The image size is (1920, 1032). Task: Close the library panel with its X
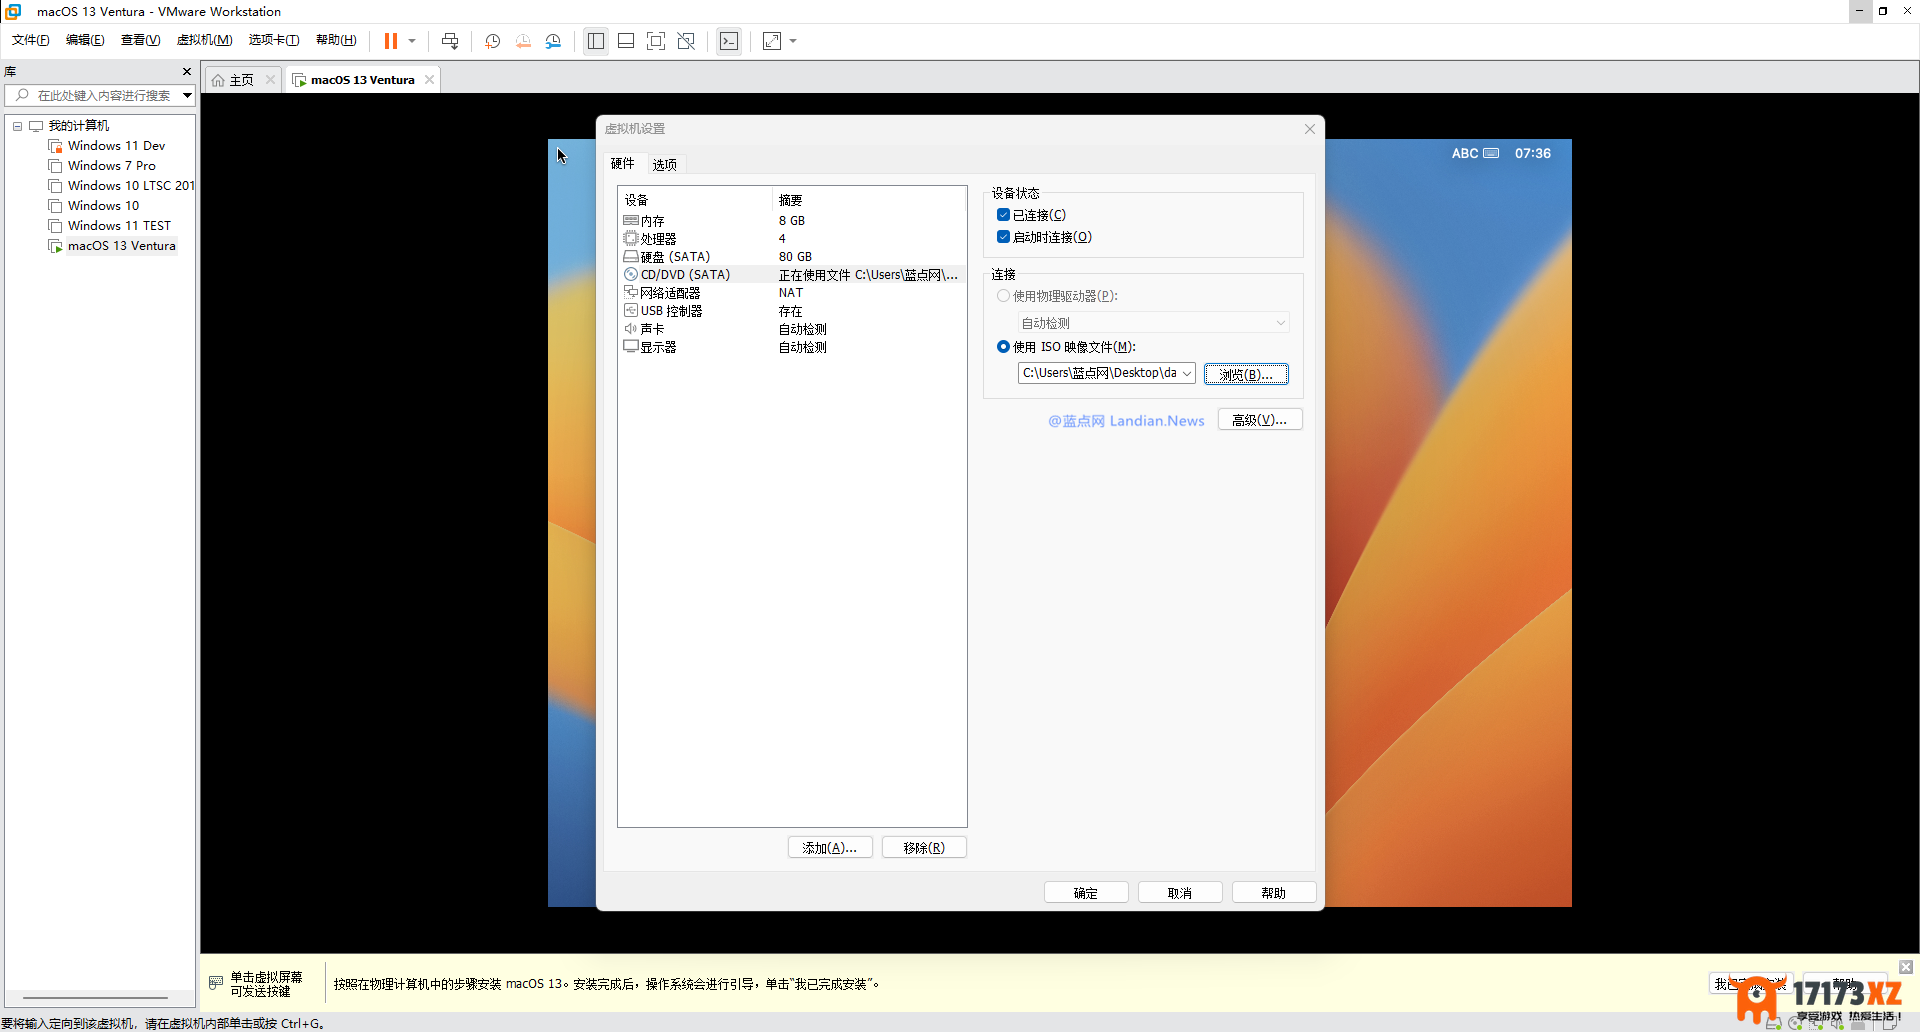(x=187, y=72)
